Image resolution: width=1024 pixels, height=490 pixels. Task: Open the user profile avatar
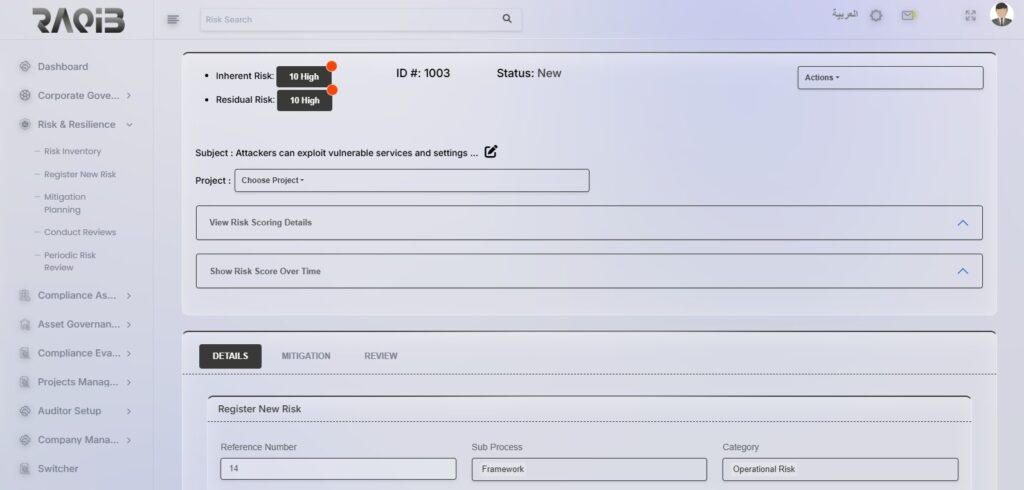coord(1001,15)
